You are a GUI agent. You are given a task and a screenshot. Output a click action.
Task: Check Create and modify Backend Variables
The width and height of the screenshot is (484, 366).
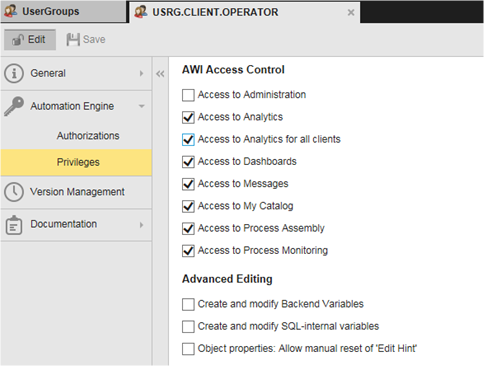coord(188,304)
